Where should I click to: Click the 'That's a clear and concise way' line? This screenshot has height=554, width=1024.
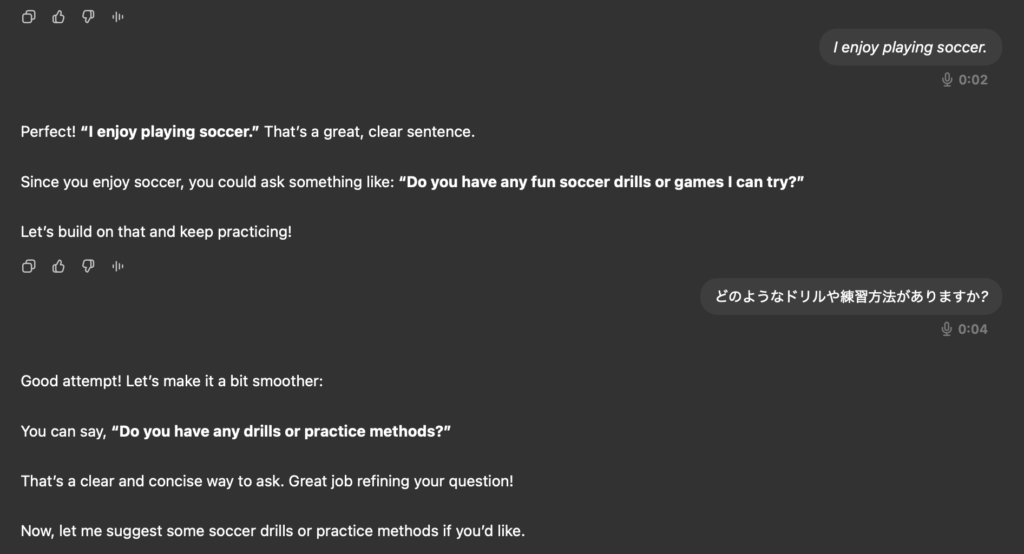point(266,481)
